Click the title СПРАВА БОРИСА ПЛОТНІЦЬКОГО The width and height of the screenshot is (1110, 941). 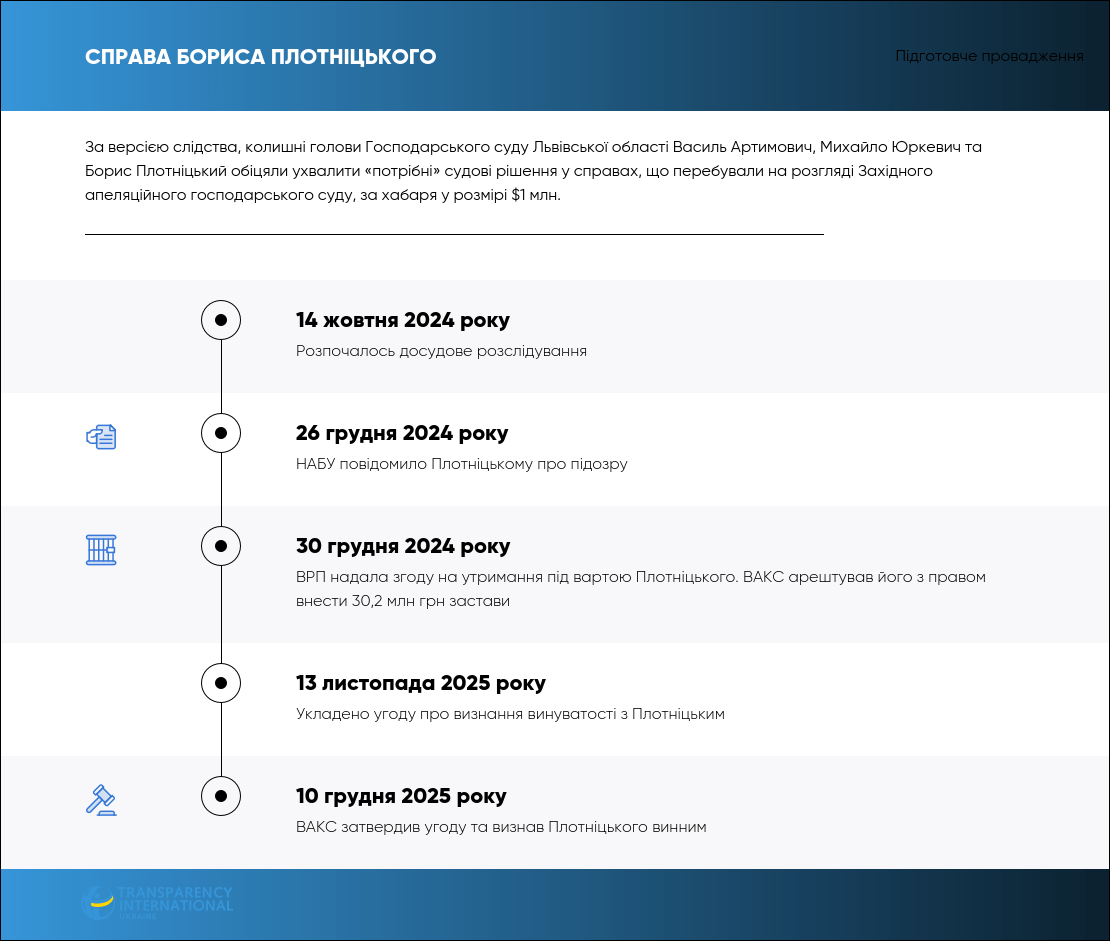pyautogui.click(x=261, y=57)
